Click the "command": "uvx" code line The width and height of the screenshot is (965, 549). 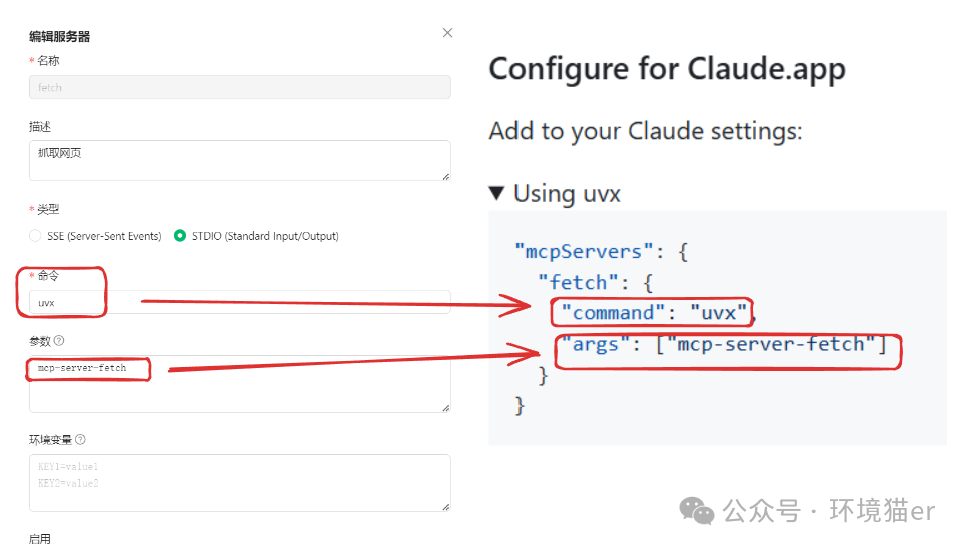click(653, 313)
